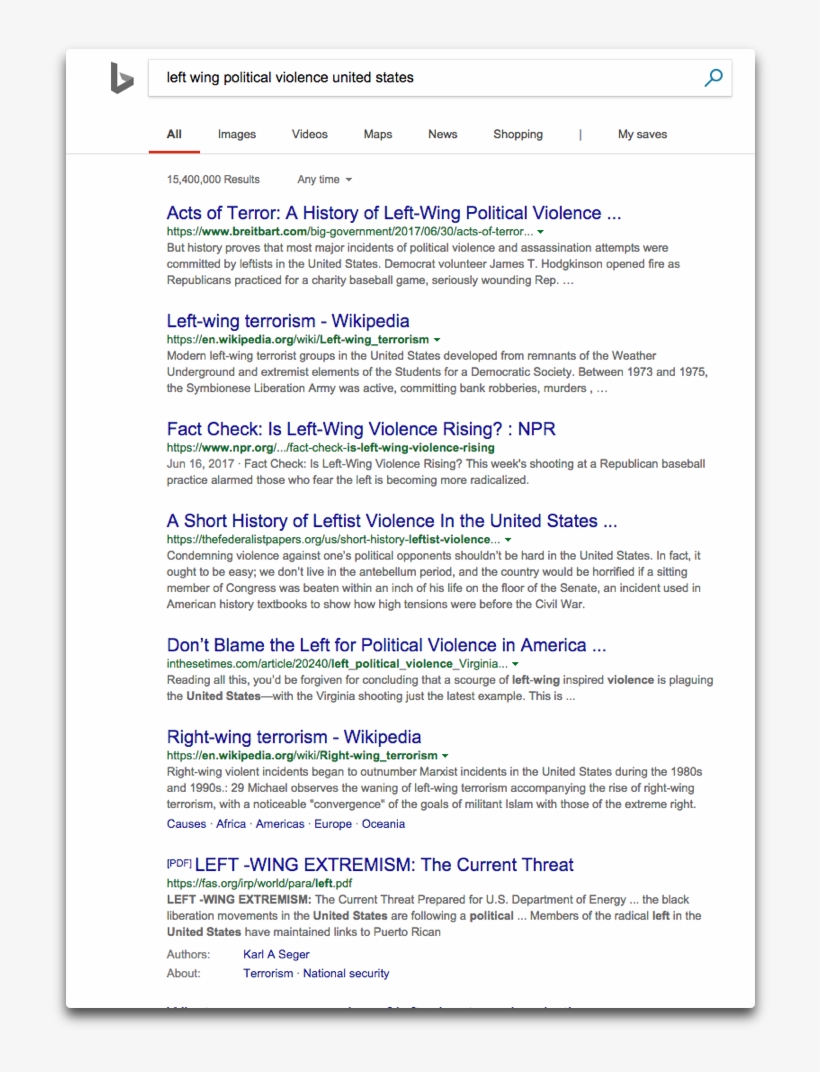Click the thefederalistpapers.org green URL
820x1072 pixels.
pos(333,539)
